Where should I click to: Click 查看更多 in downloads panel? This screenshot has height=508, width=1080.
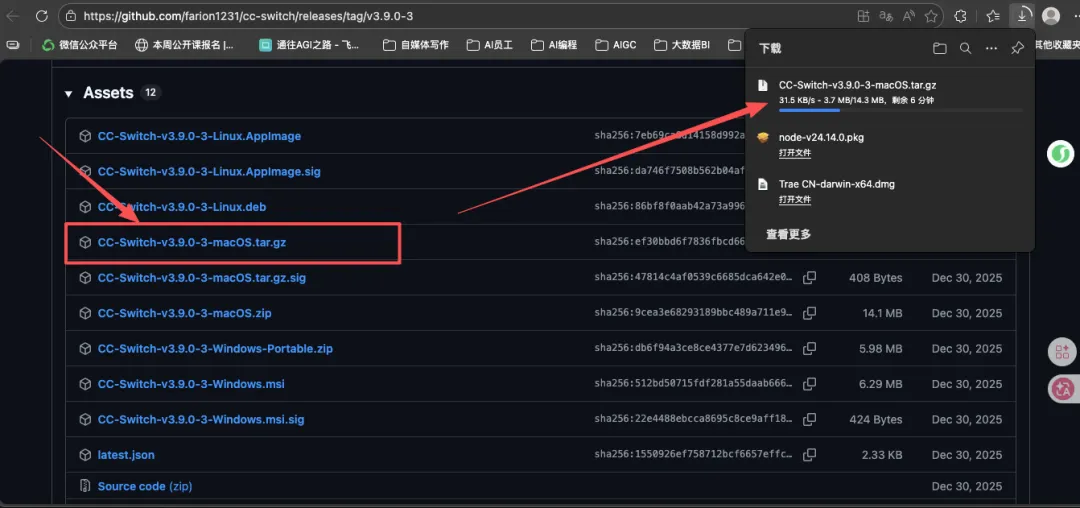pos(789,235)
